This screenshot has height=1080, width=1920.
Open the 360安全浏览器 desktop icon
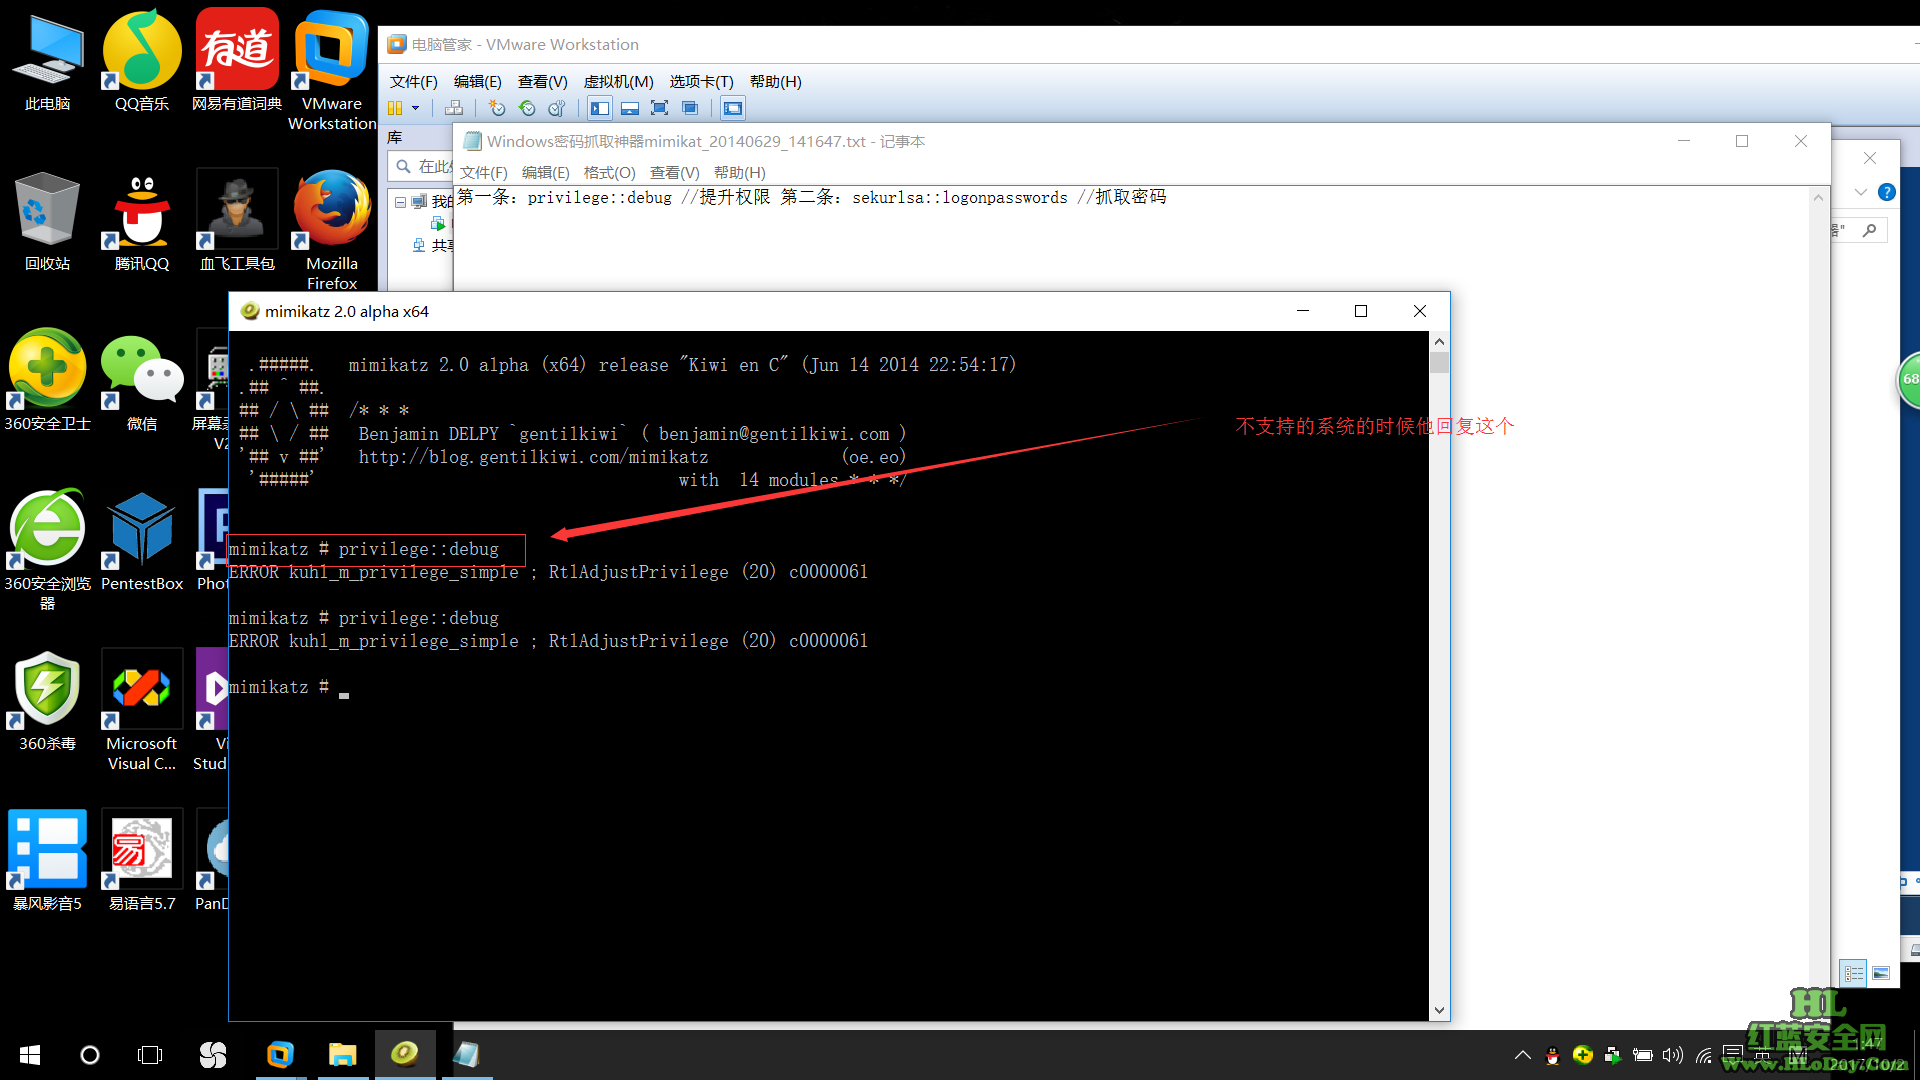click(x=47, y=550)
